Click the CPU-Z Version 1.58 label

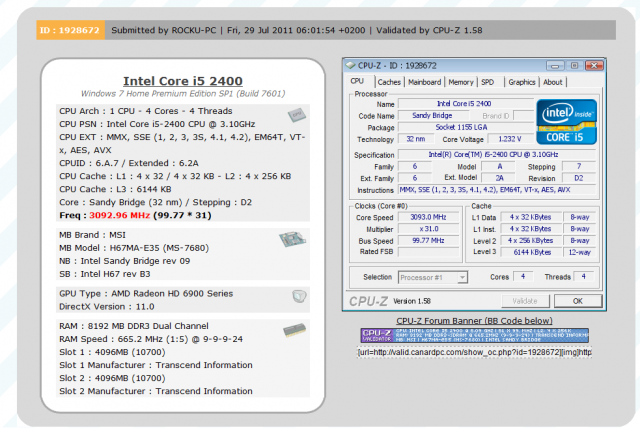click(412, 301)
